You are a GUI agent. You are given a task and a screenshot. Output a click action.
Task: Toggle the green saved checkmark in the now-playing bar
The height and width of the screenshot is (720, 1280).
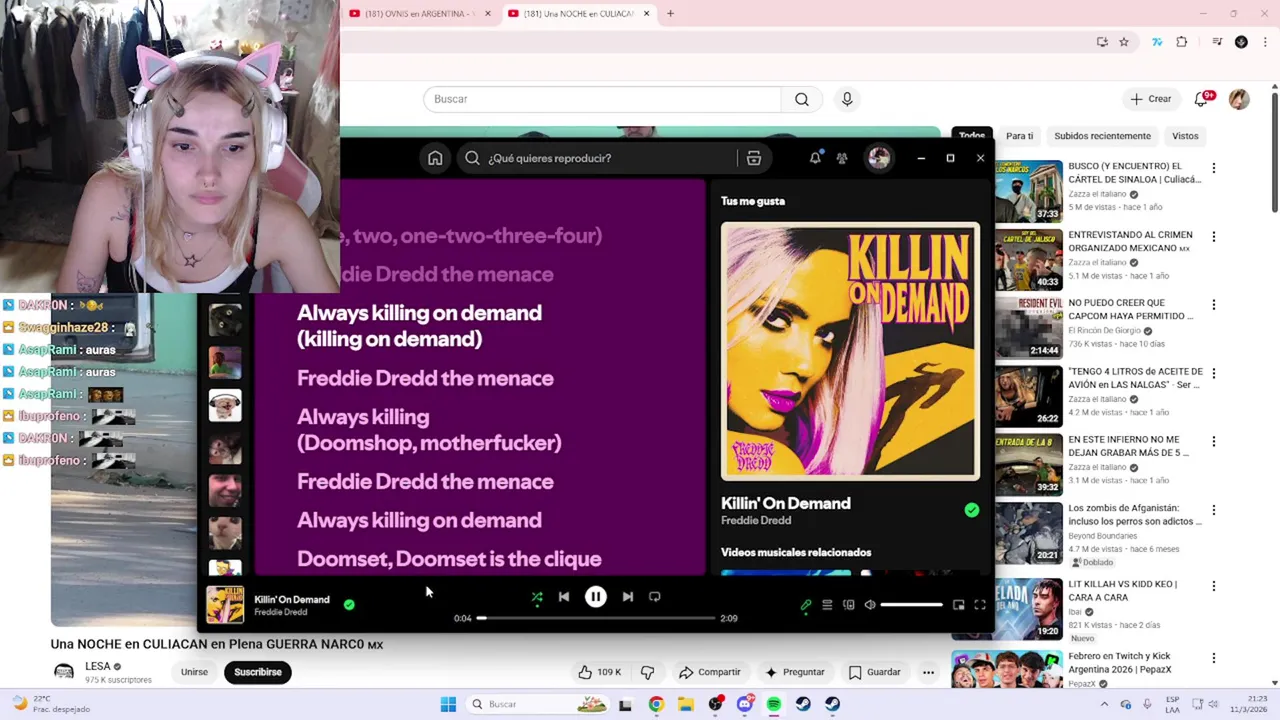[349, 605]
